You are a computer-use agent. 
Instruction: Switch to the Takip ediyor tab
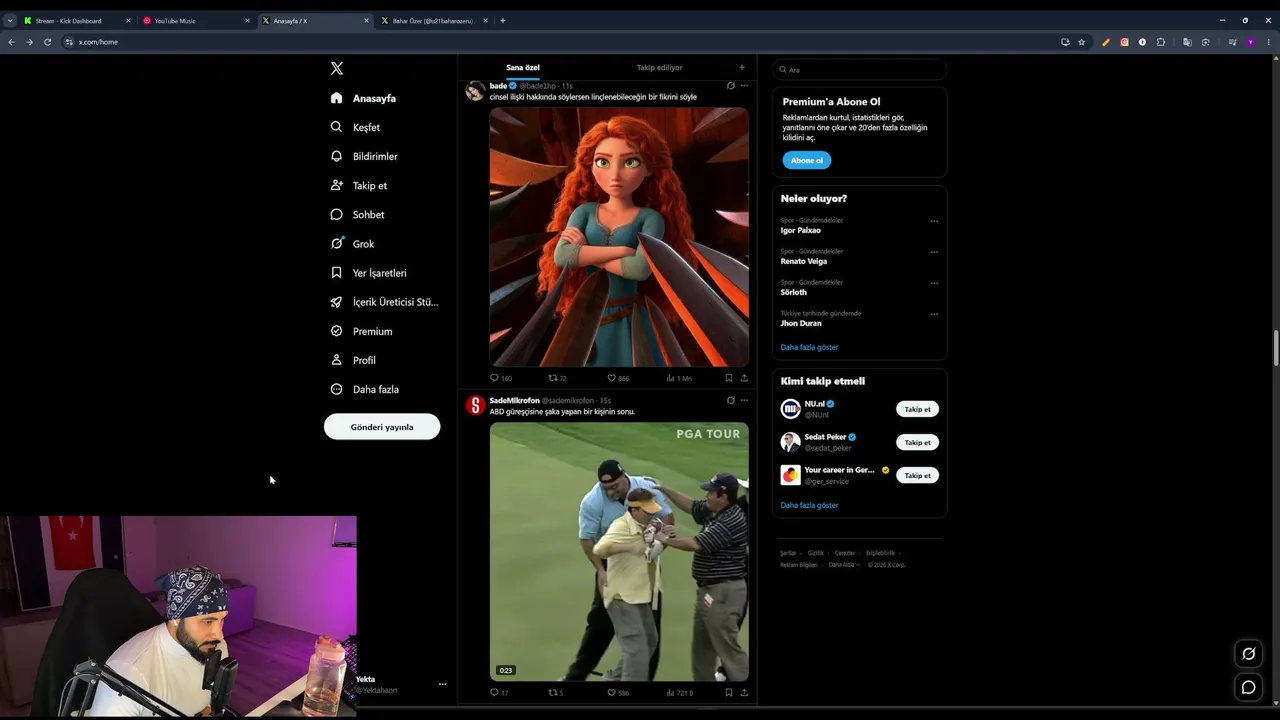click(659, 68)
